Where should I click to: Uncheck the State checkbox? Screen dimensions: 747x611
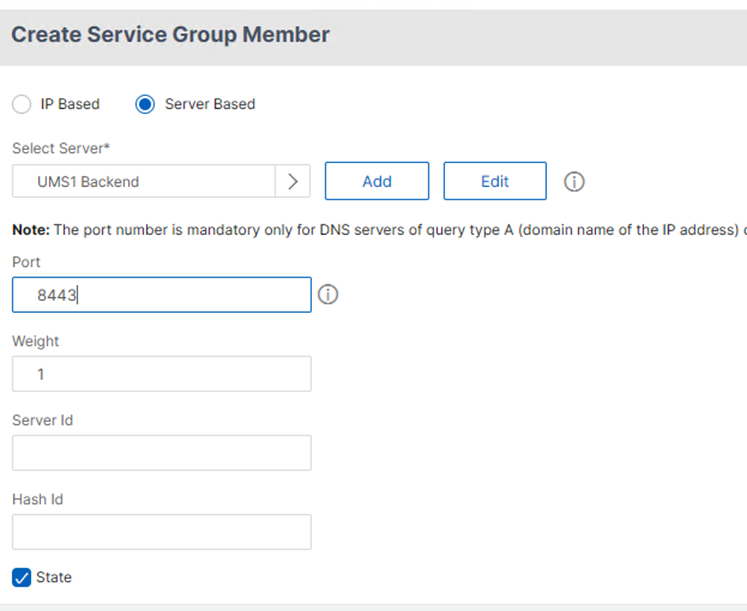point(22,577)
